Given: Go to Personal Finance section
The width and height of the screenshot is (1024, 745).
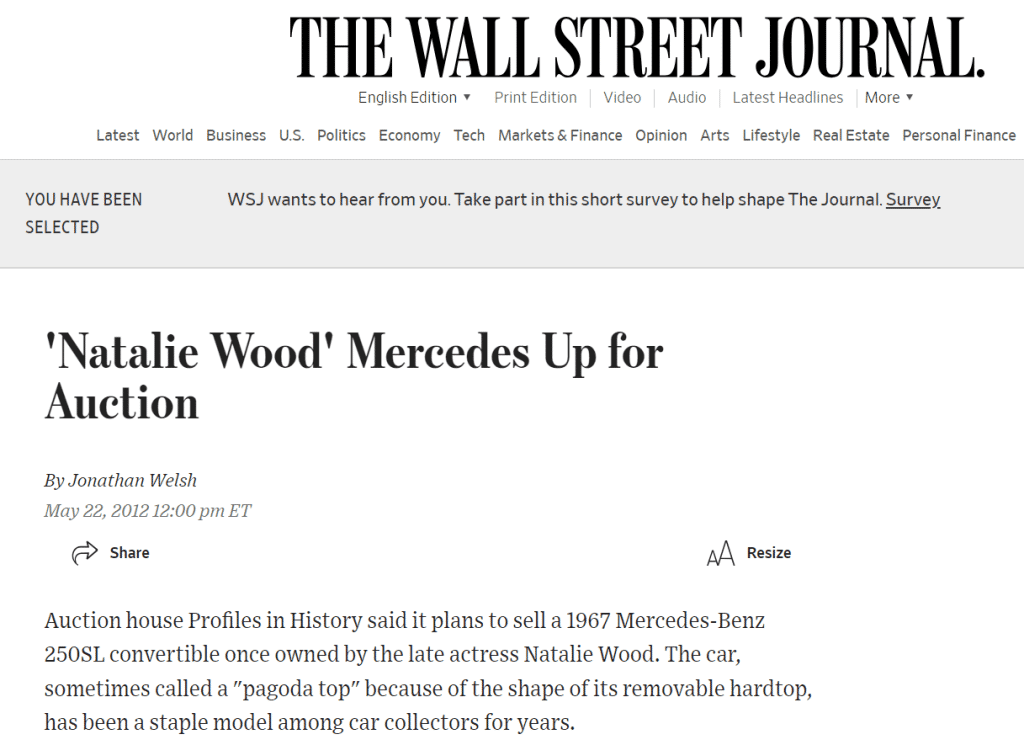Looking at the screenshot, I should (958, 136).
